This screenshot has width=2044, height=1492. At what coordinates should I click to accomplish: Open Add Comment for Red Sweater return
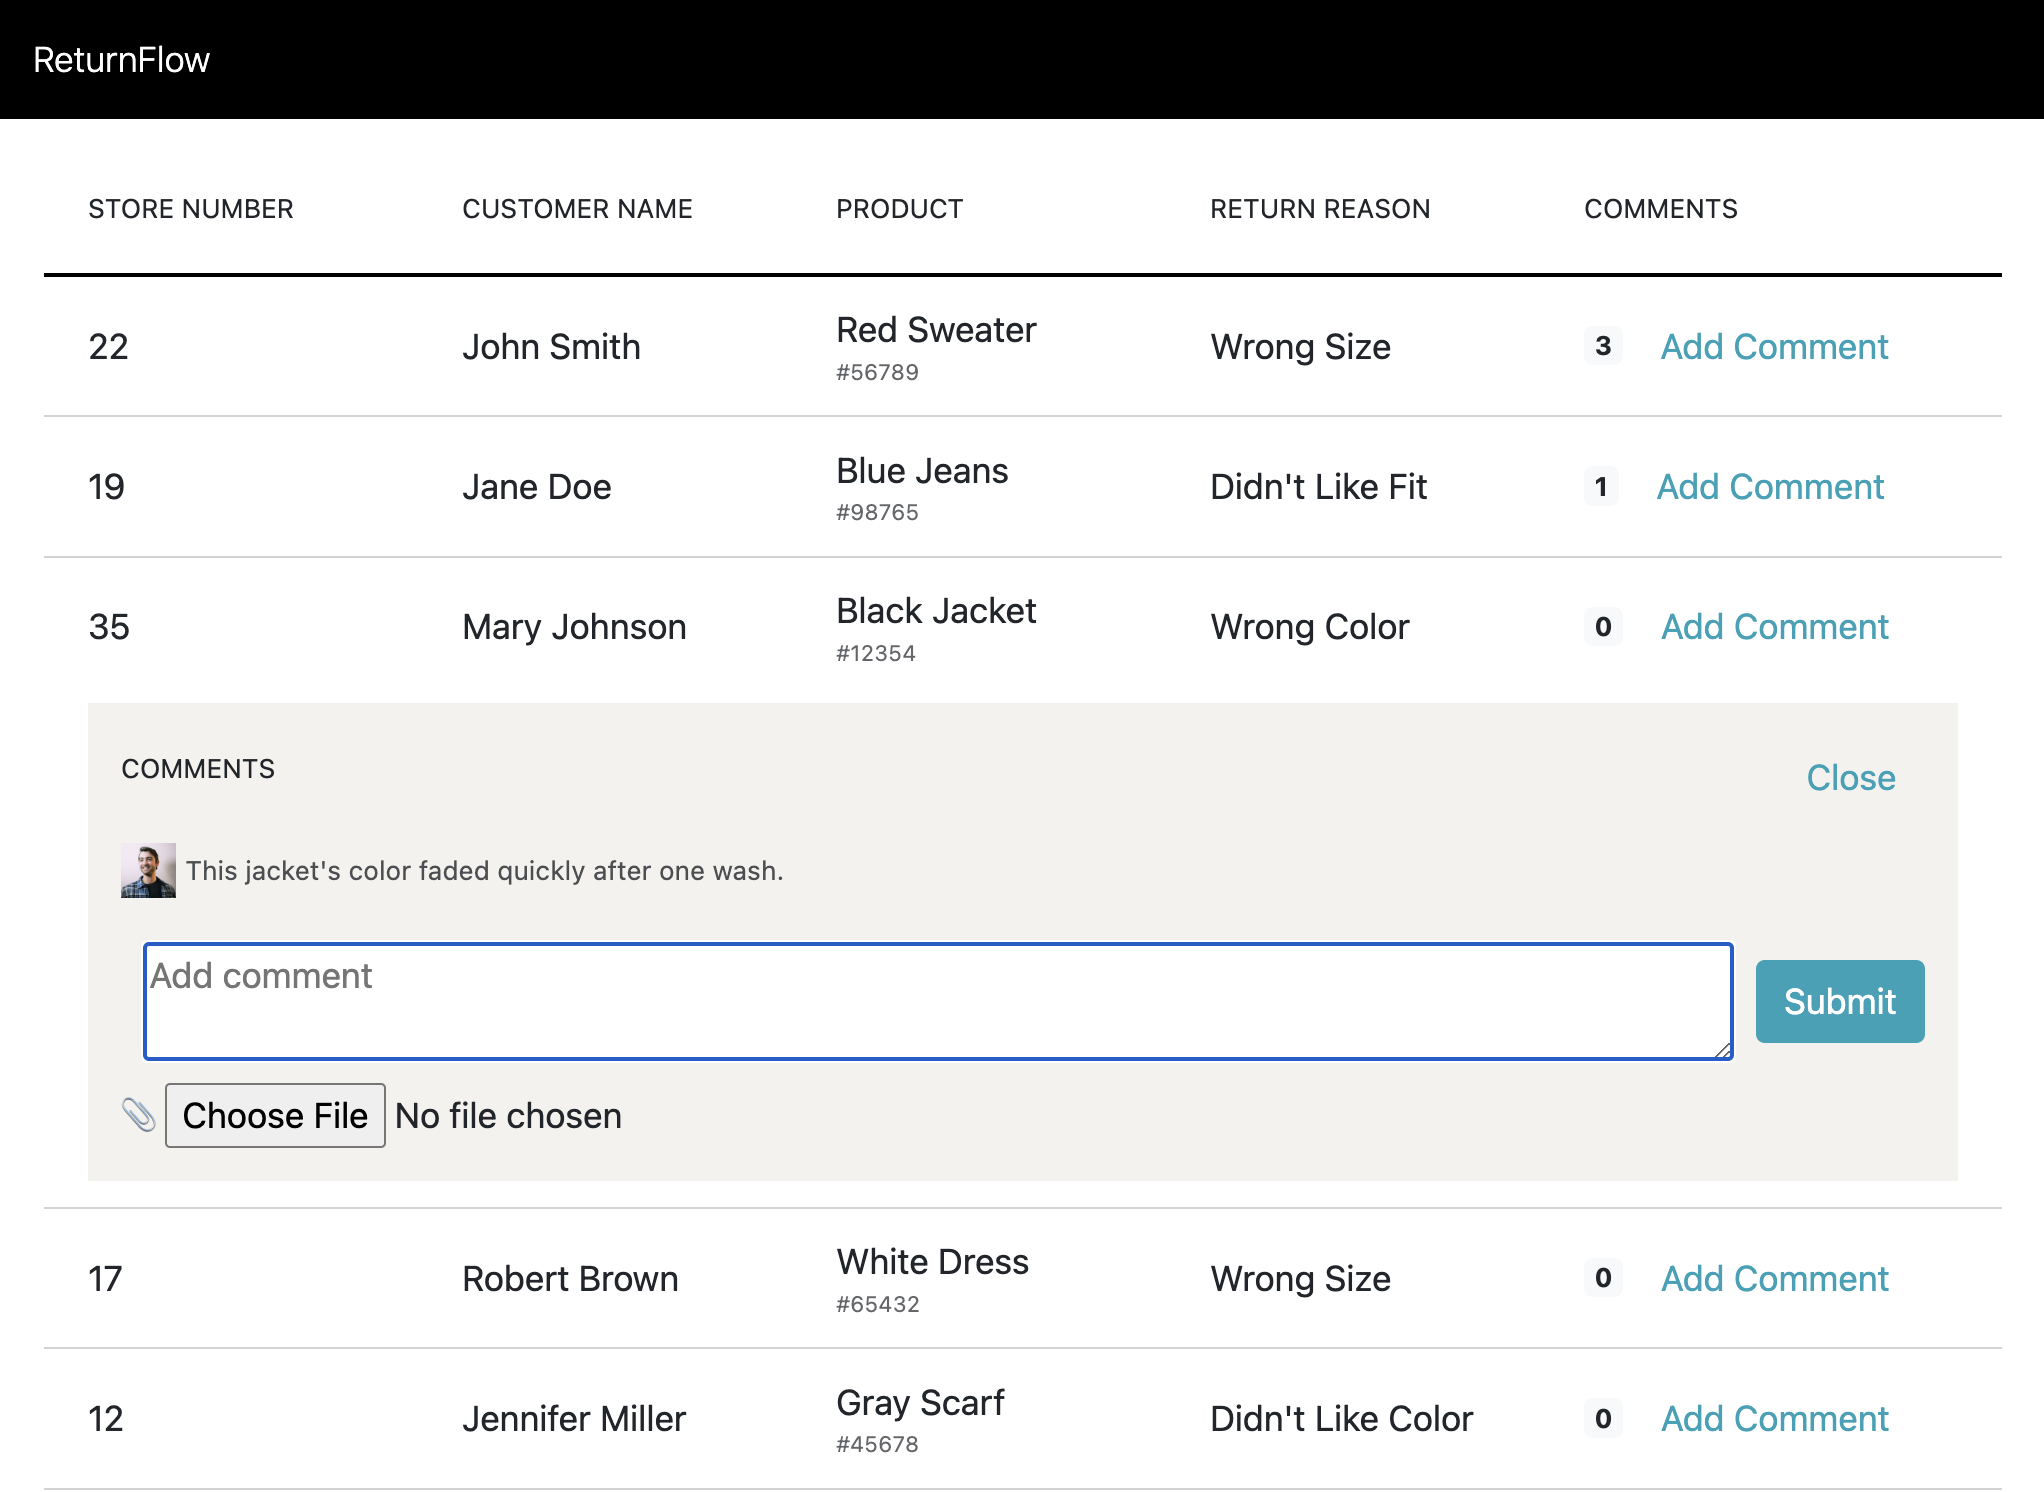click(x=1774, y=347)
